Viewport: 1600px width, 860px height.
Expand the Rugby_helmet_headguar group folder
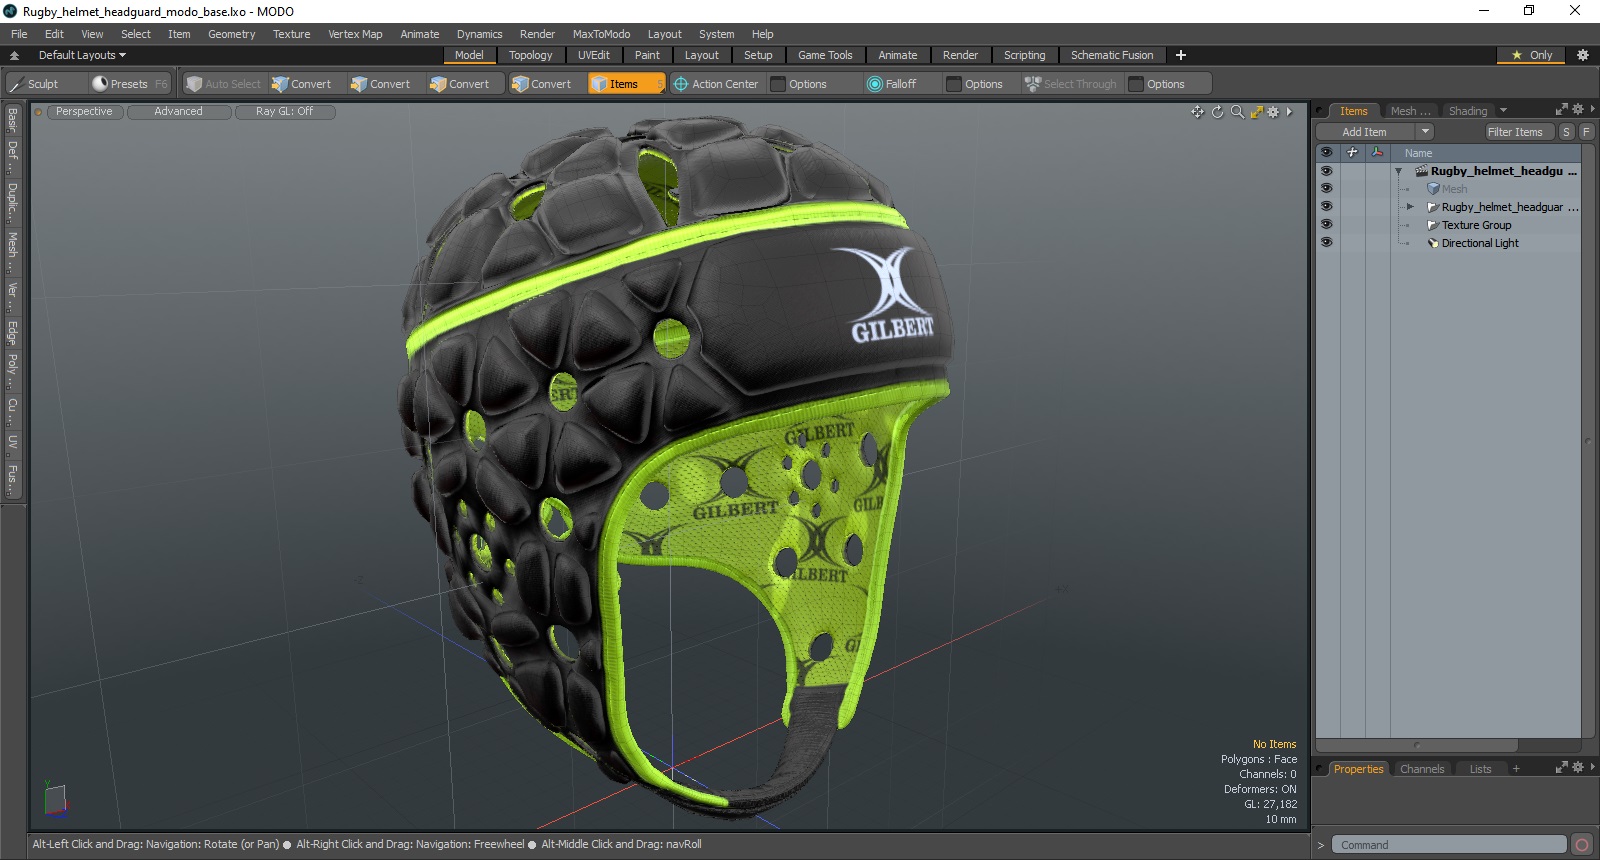(1410, 207)
